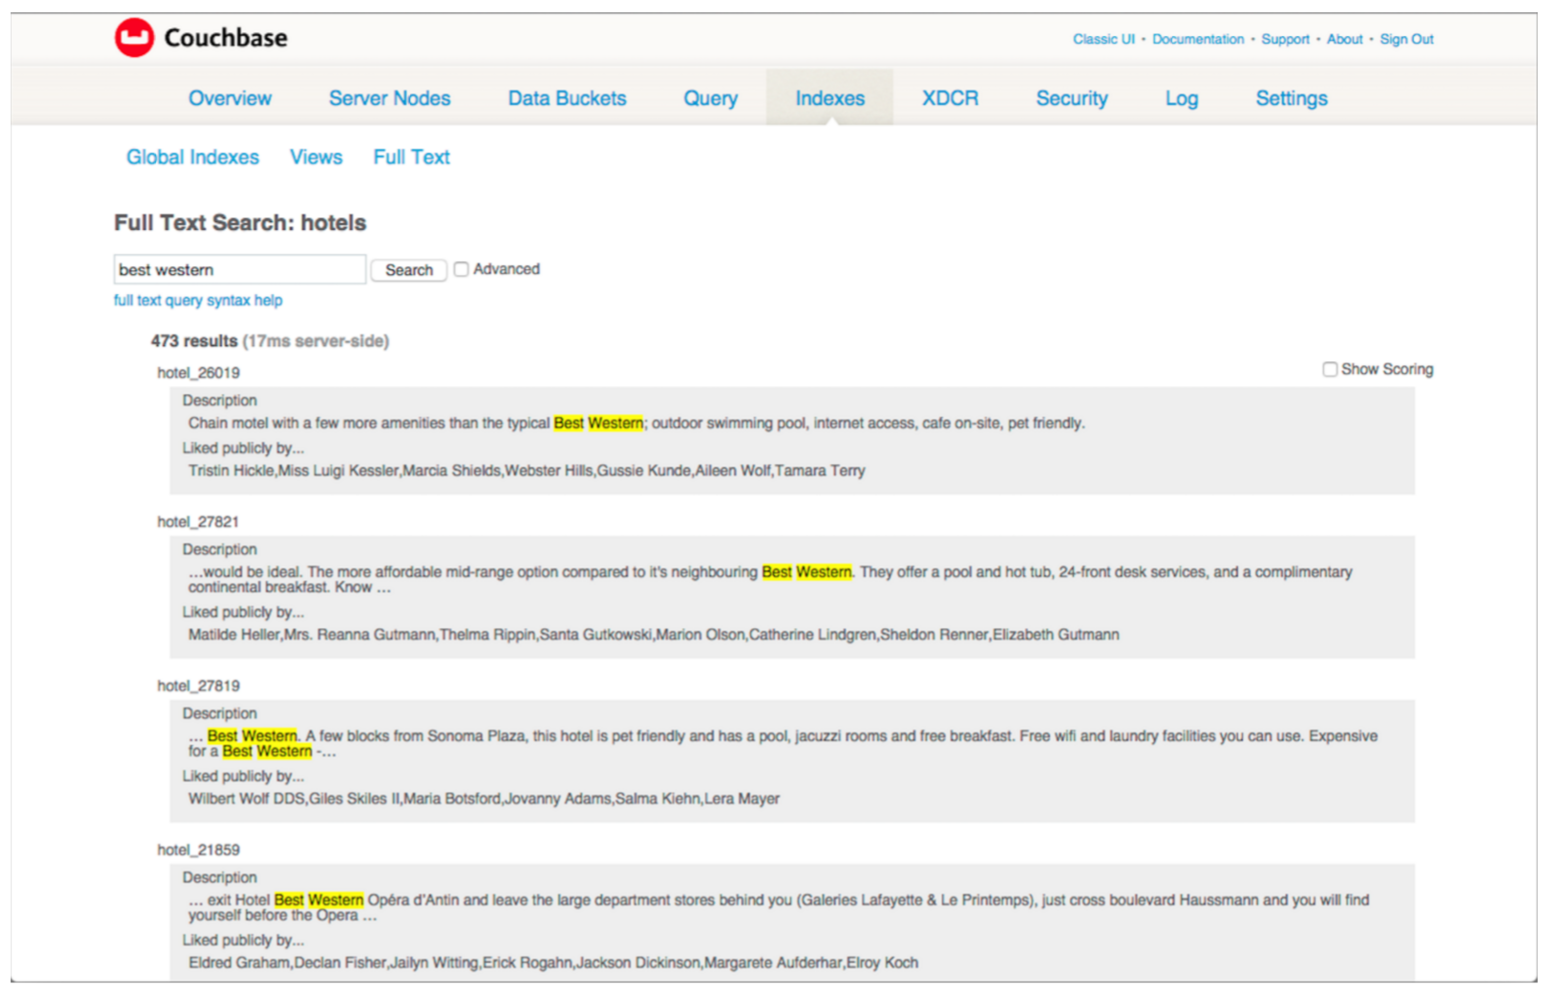The width and height of the screenshot is (1556, 996).
Task: Open the Overview tab
Action: pos(230,98)
